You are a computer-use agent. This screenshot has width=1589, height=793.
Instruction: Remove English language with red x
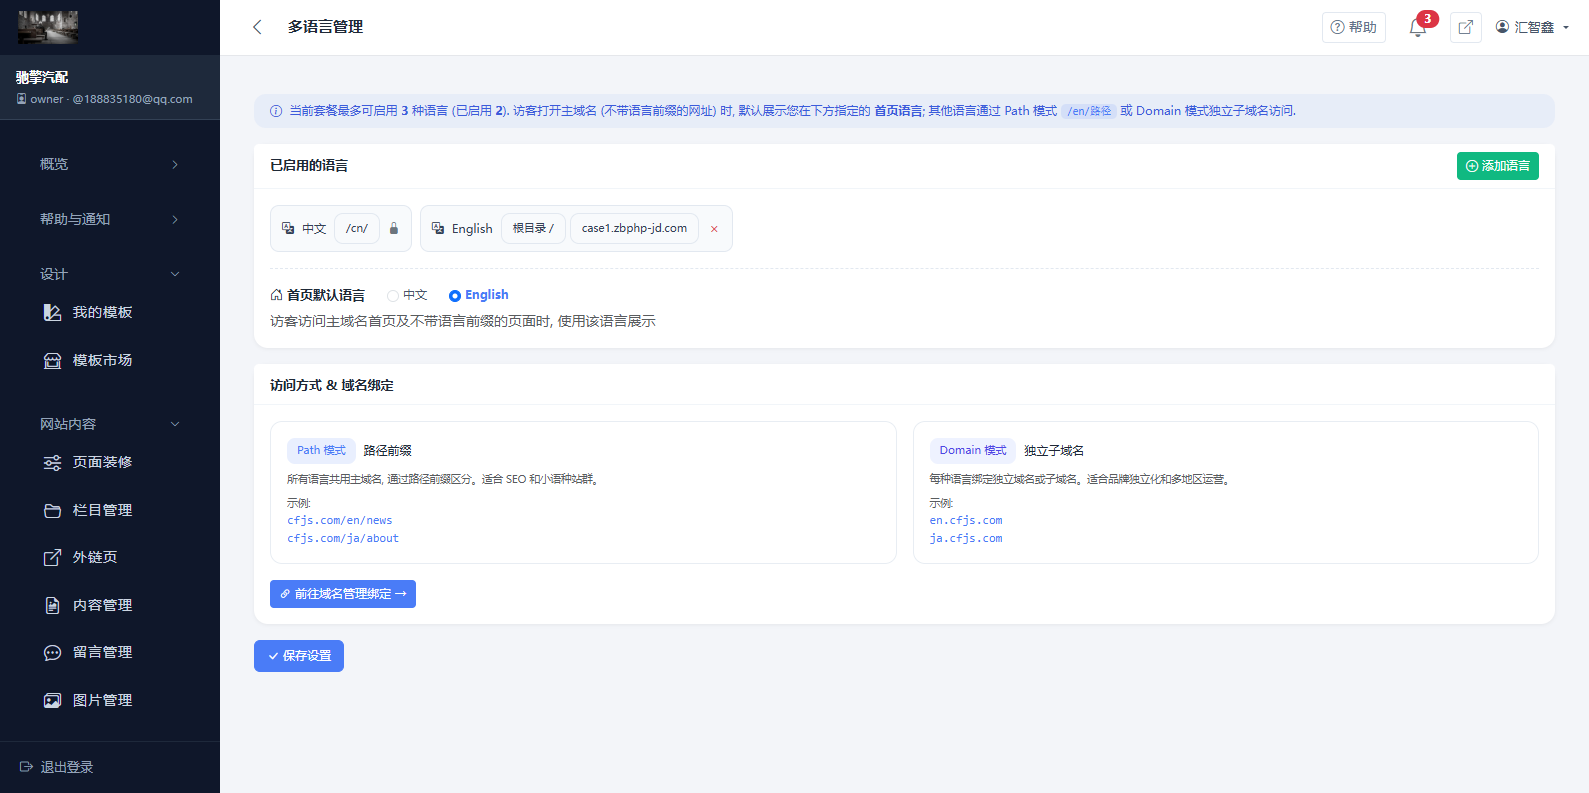point(714,229)
